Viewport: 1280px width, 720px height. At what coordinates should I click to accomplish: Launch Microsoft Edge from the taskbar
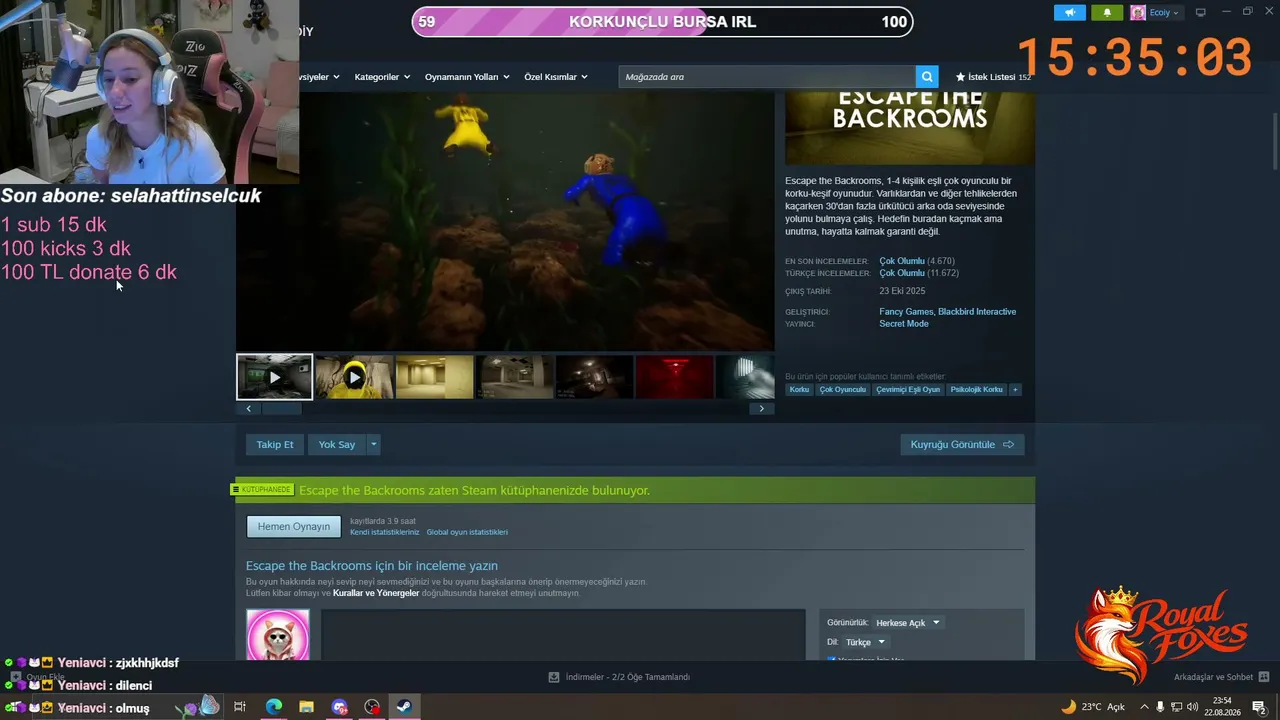pos(273,707)
